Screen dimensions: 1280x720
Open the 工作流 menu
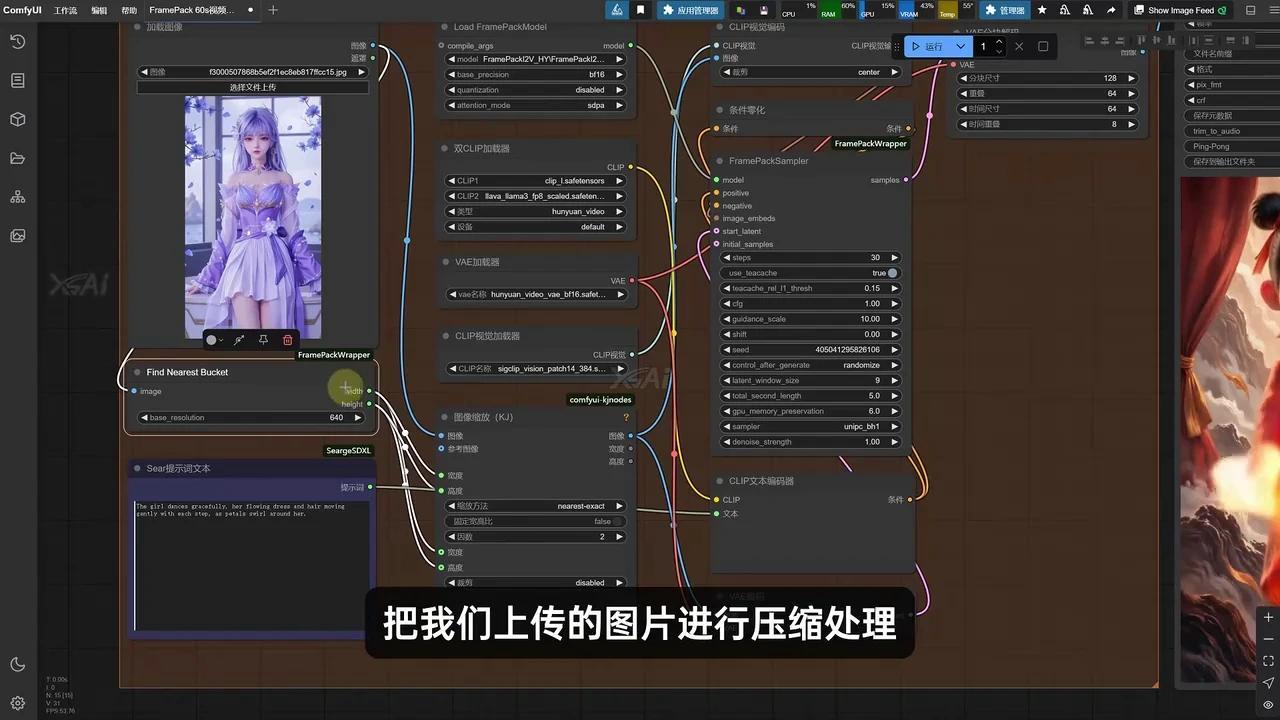click(x=65, y=10)
